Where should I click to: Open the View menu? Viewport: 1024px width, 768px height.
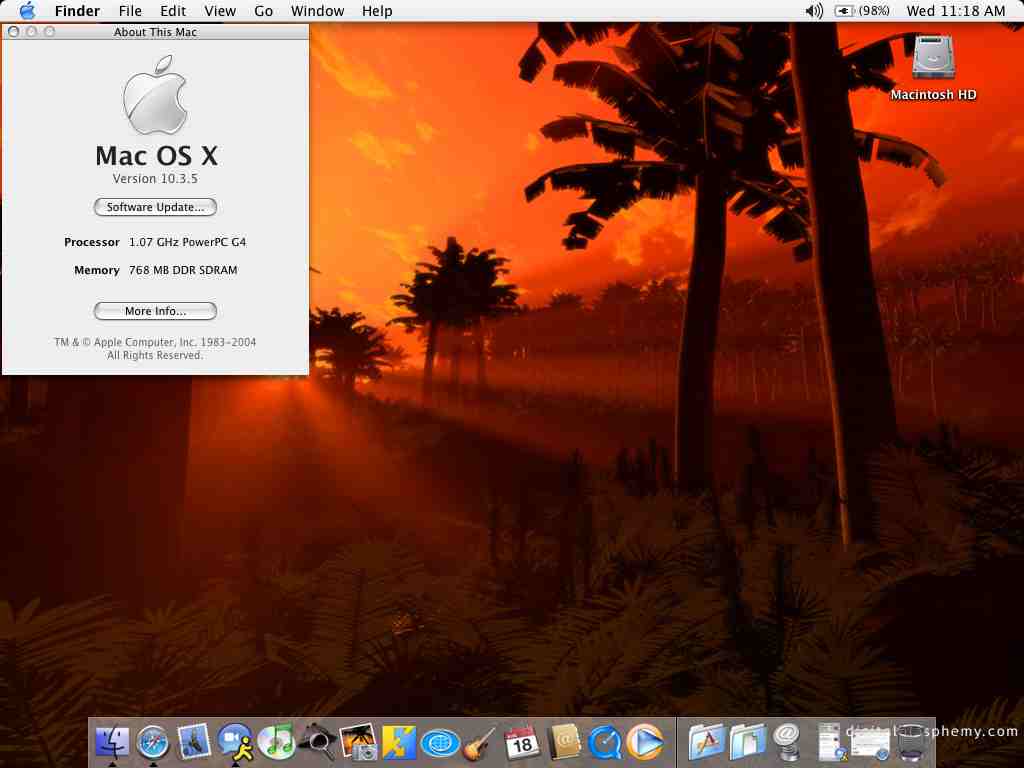pos(220,11)
